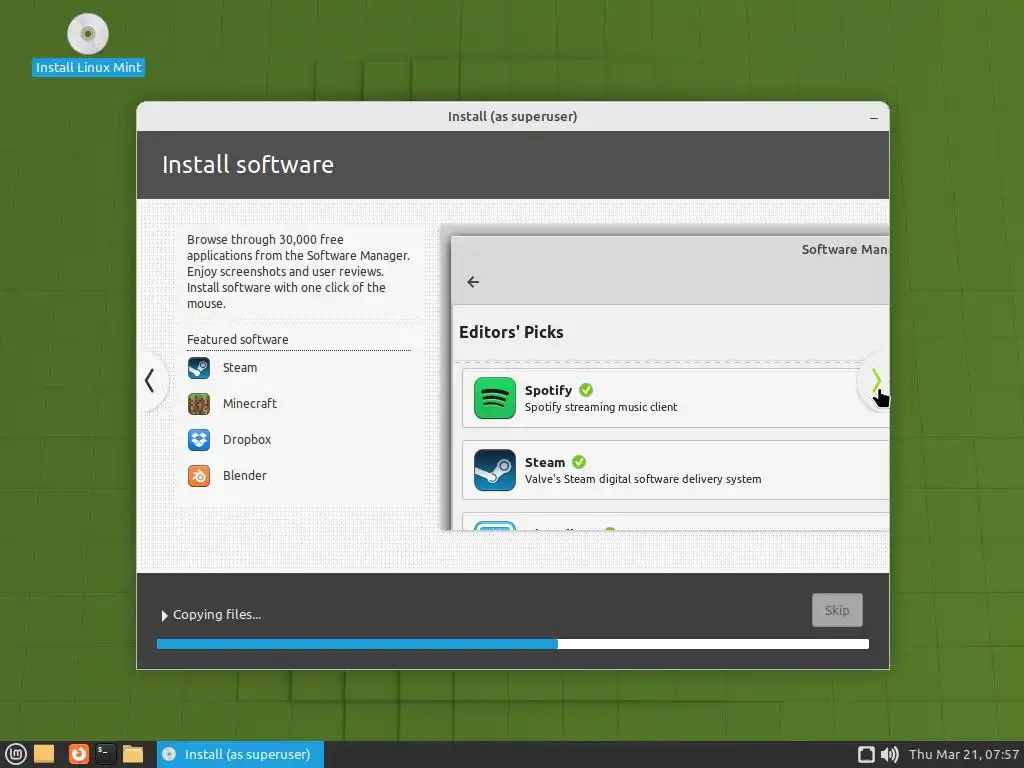
Task: Click the "Editors' Picks" heading
Action: [511, 332]
